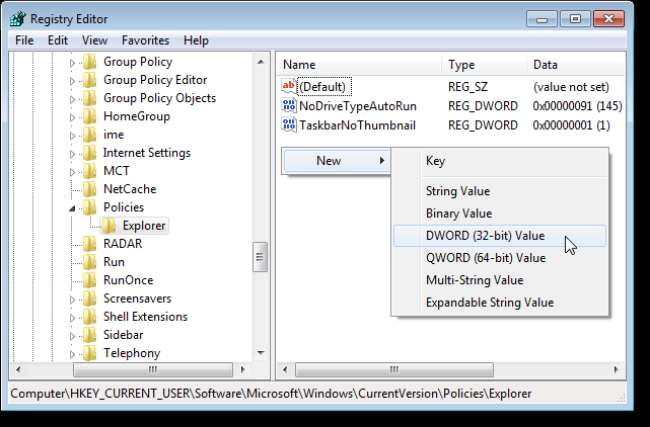Click the NetCache folder icon
The width and height of the screenshot is (650, 427).
click(90, 190)
